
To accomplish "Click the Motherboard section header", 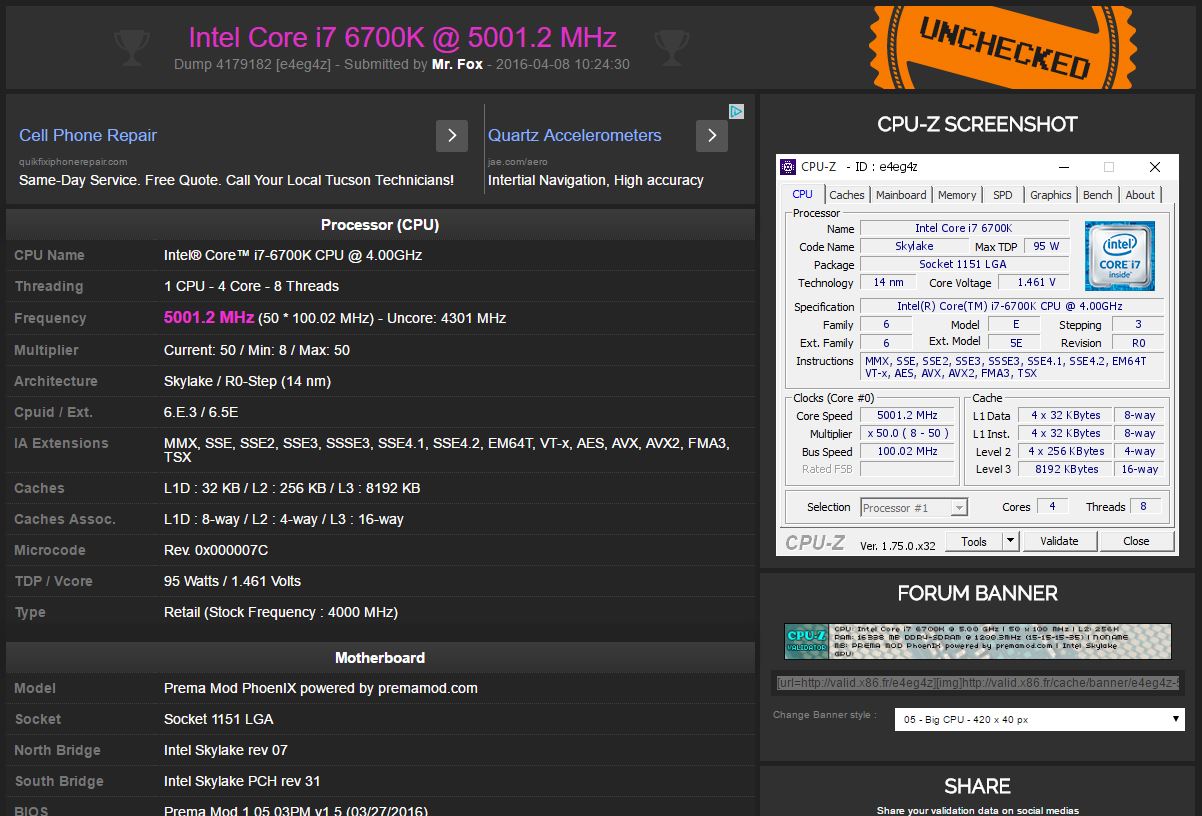I will pyautogui.click(x=380, y=658).
